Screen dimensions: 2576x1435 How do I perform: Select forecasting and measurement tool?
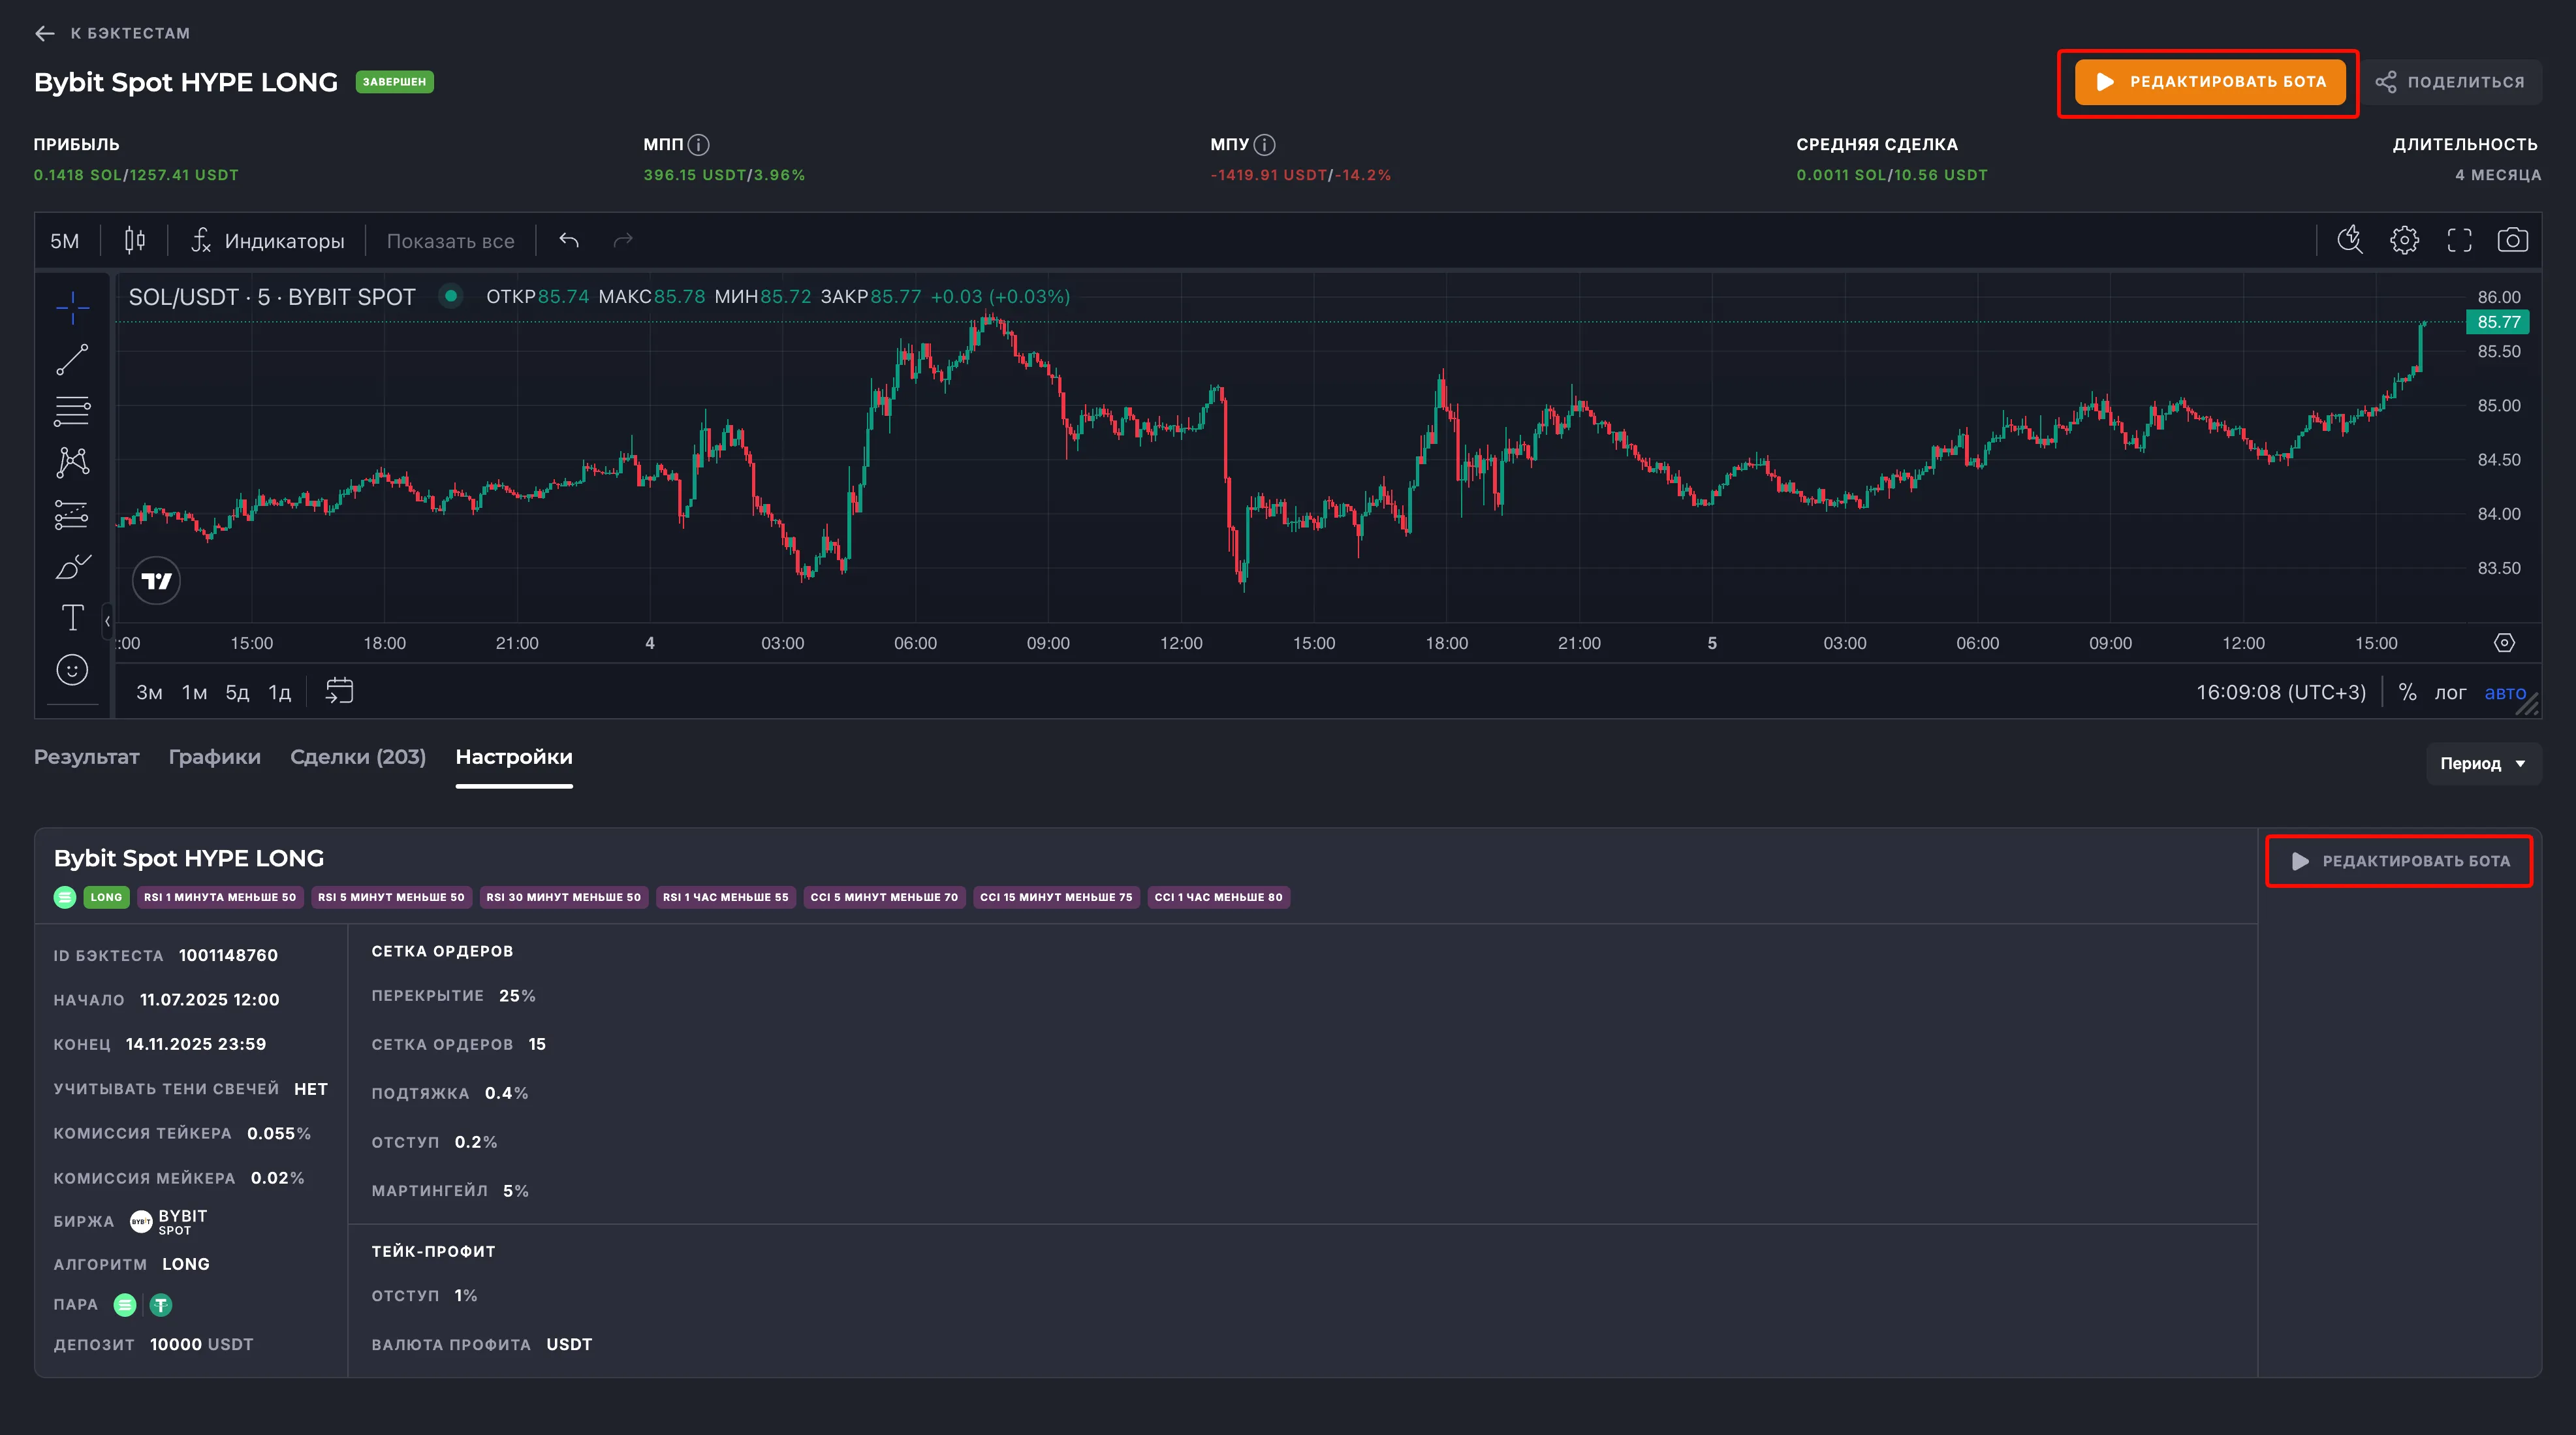(x=72, y=514)
